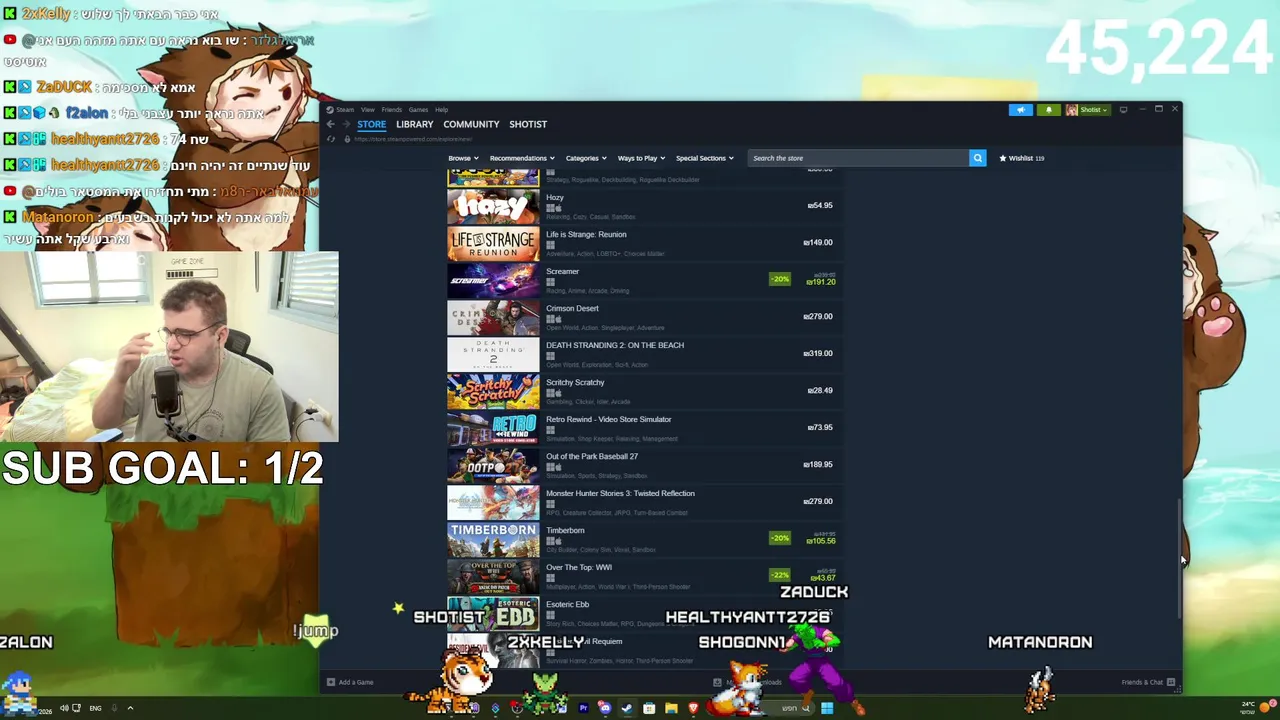1280x720 pixels.
Task: Reload the store page with refresh icon
Action: coord(331,139)
